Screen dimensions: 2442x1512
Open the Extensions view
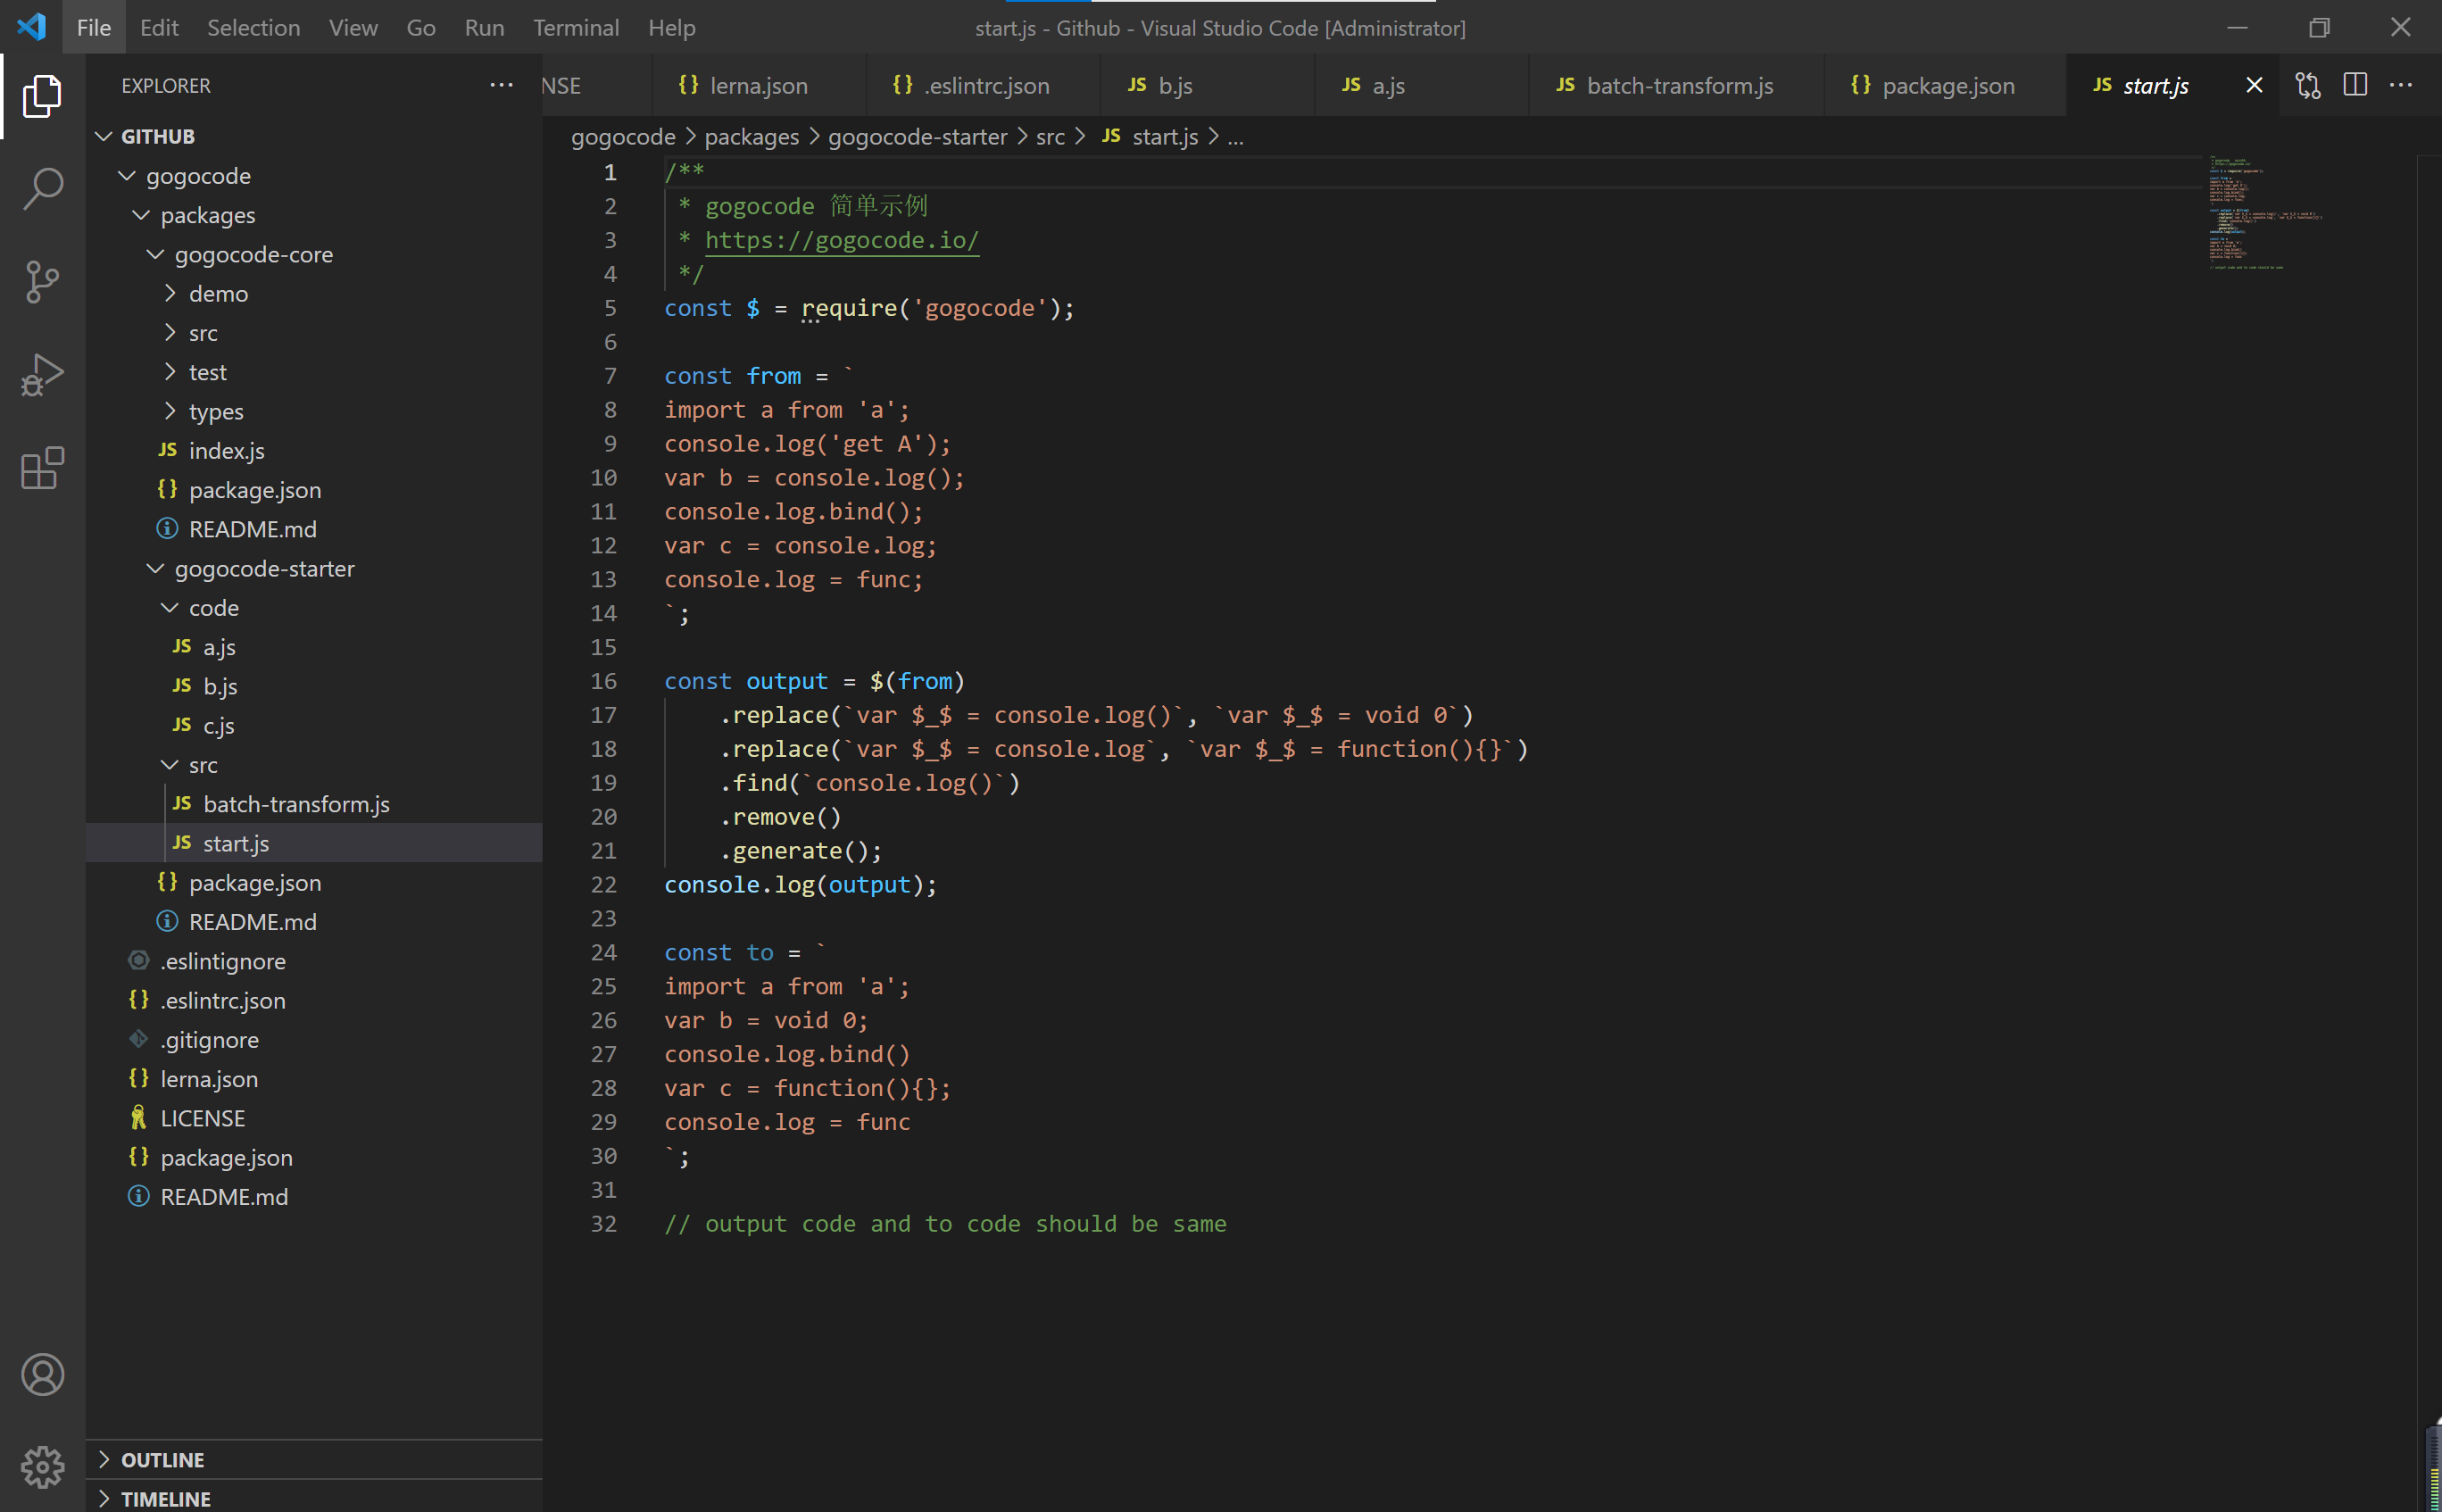tap(42, 468)
